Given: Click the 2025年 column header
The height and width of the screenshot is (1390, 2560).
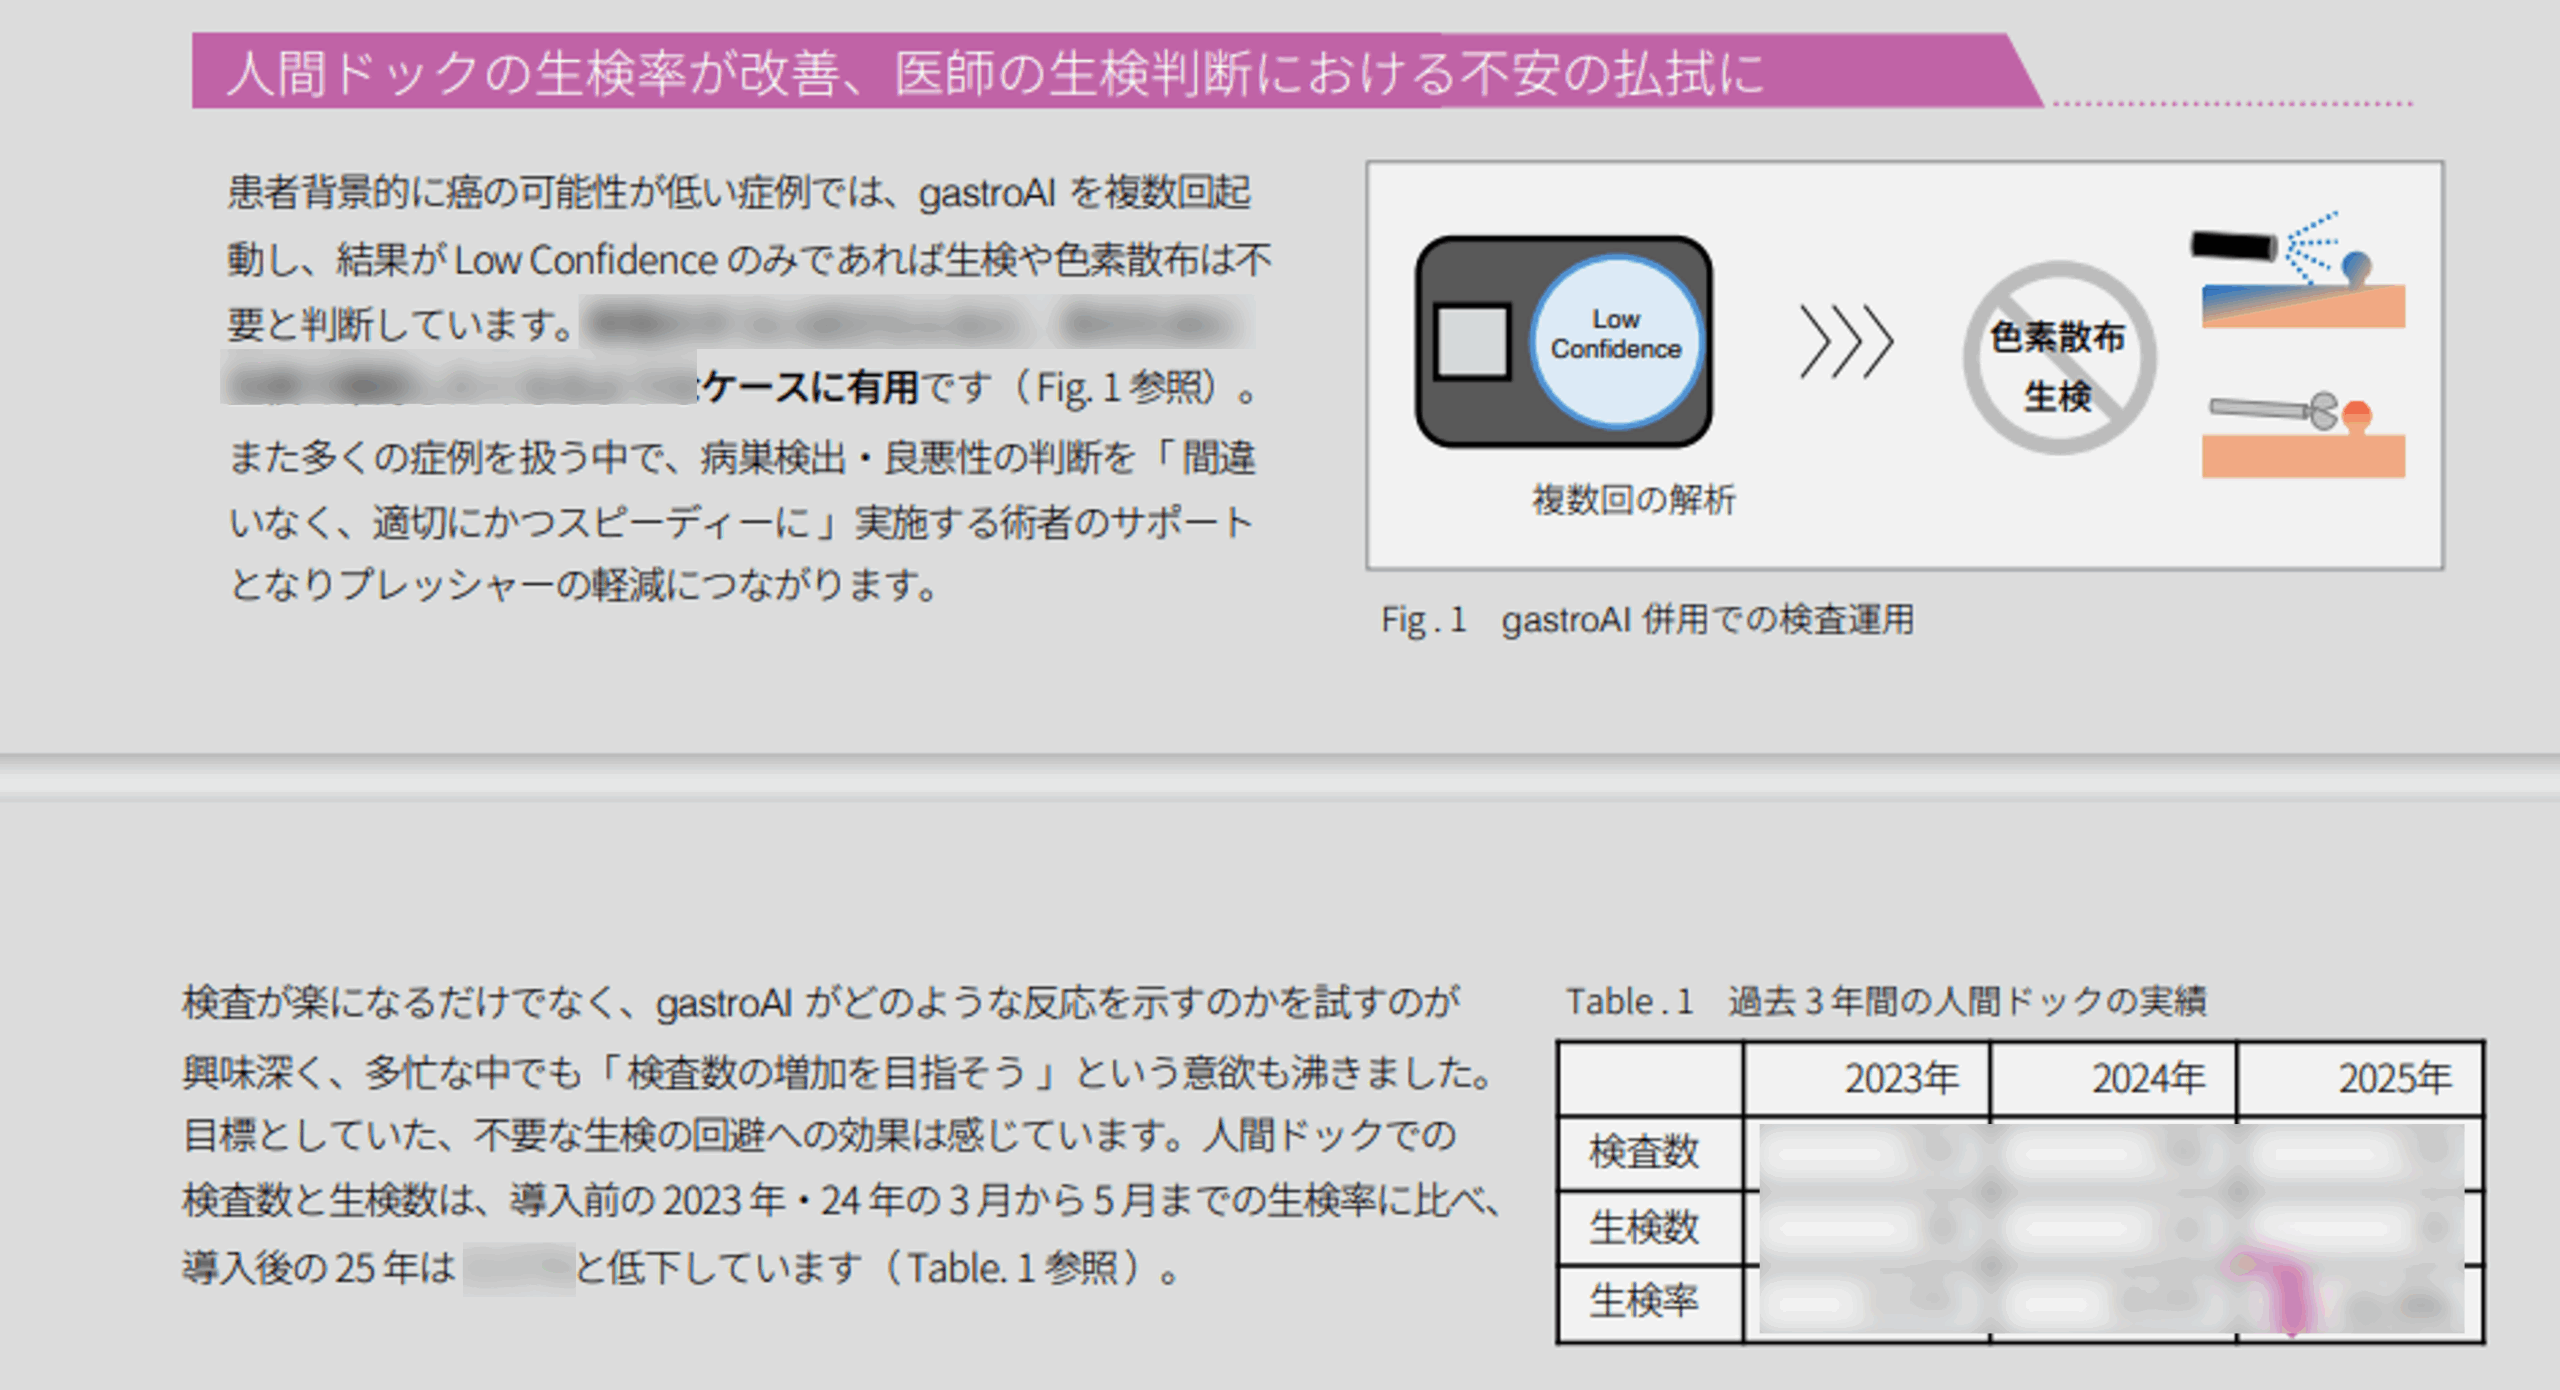Looking at the screenshot, I should [x=2394, y=1079].
